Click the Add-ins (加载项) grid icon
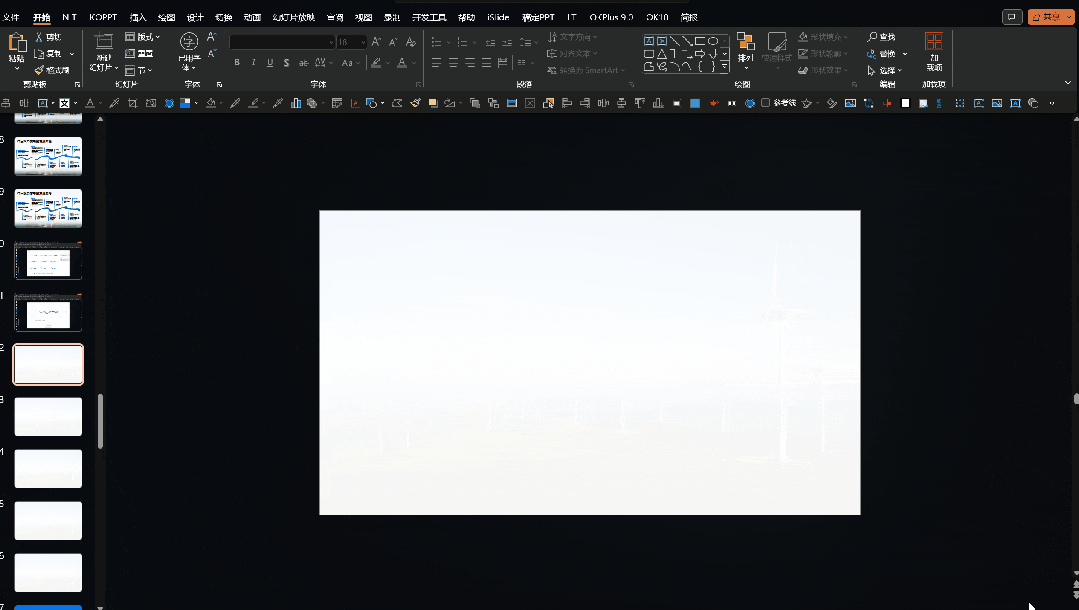 point(934,41)
